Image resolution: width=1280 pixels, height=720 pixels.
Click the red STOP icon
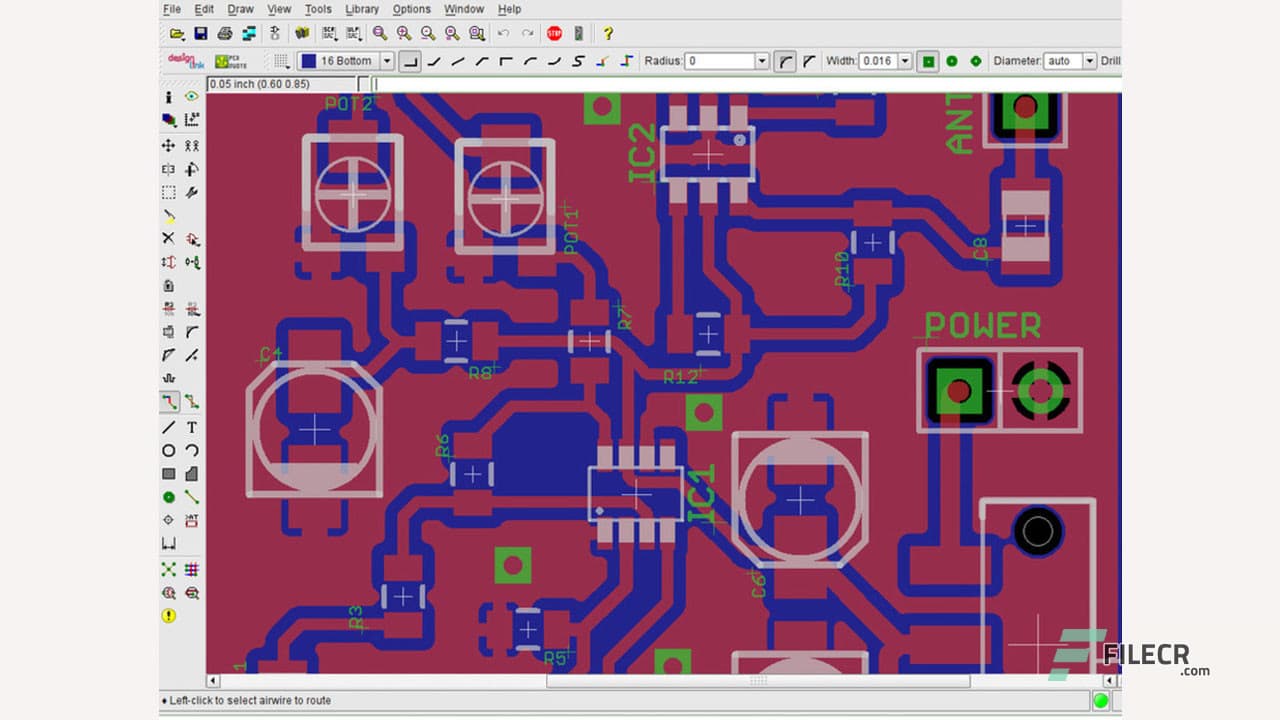pyautogui.click(x=554, y=34)
